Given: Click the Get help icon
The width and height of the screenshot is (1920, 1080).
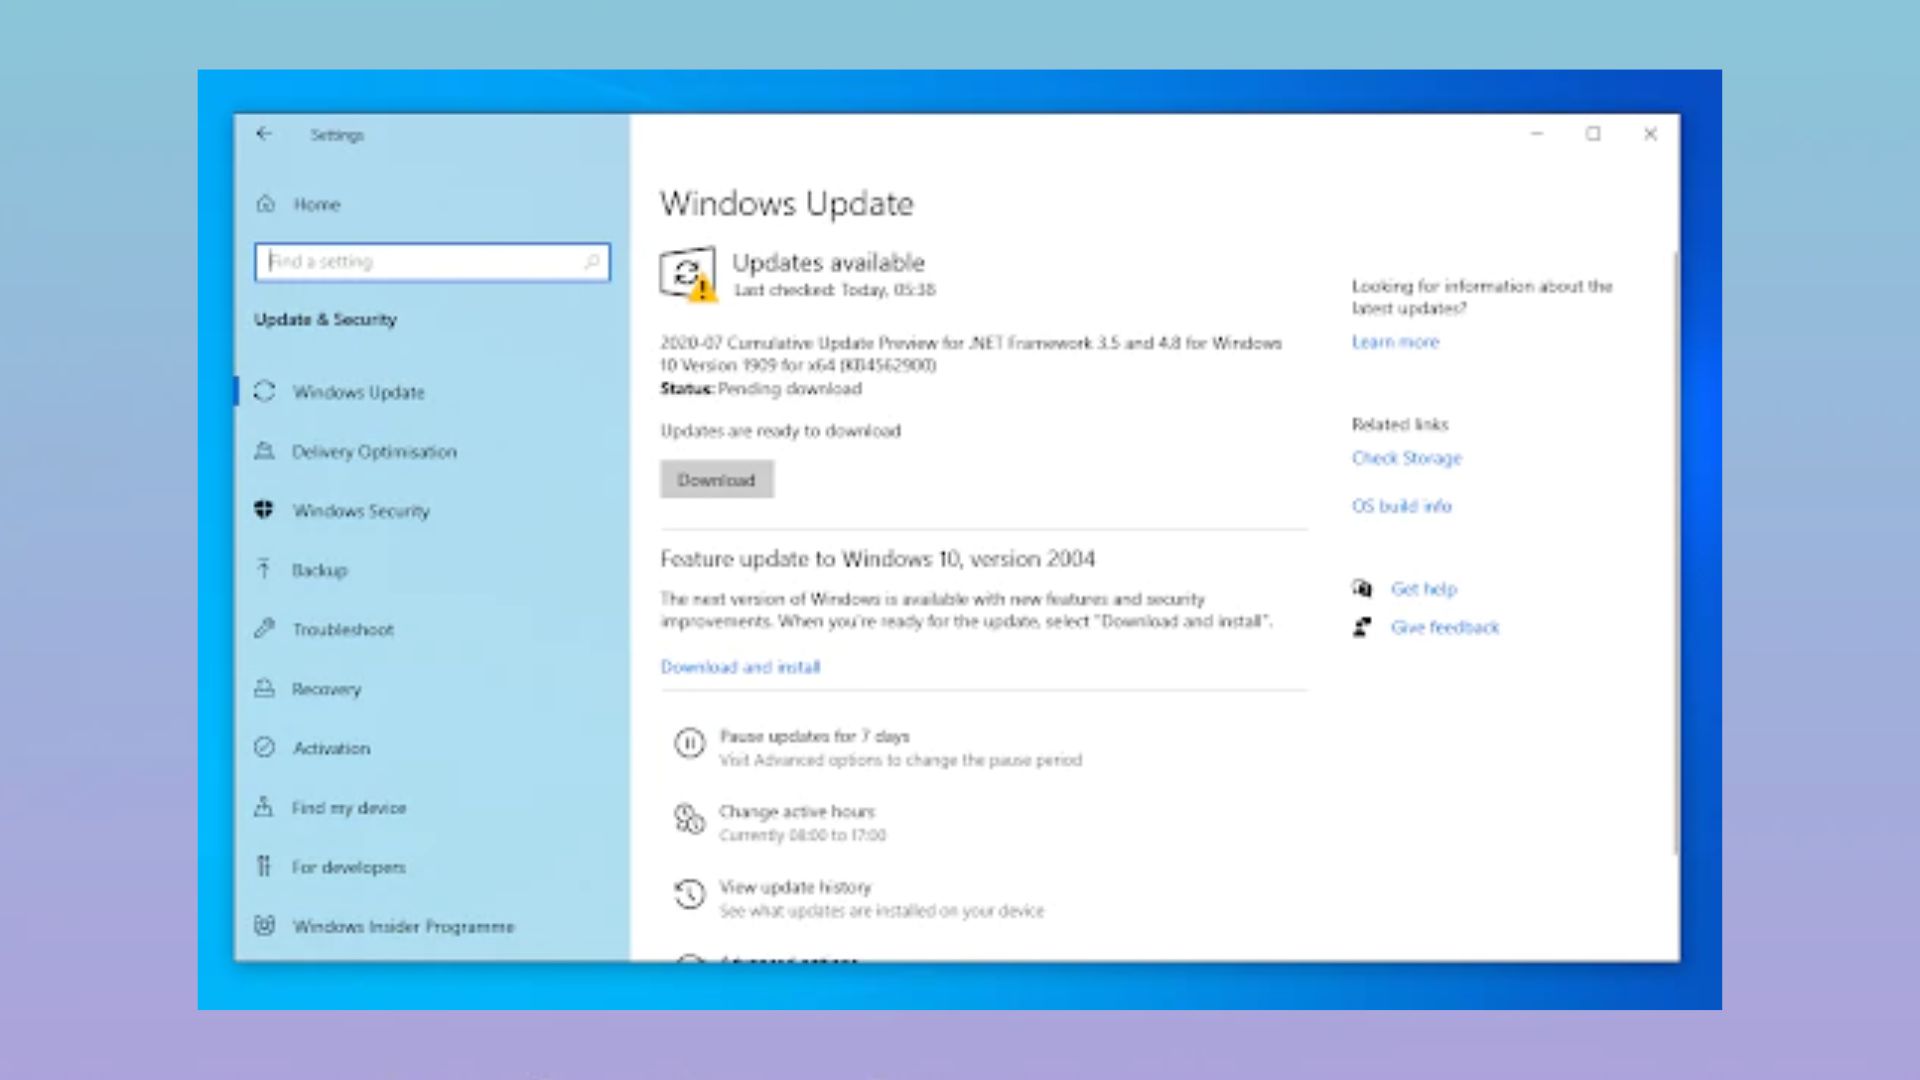Looking at the screenshot, I should (x=1362, y=588).
